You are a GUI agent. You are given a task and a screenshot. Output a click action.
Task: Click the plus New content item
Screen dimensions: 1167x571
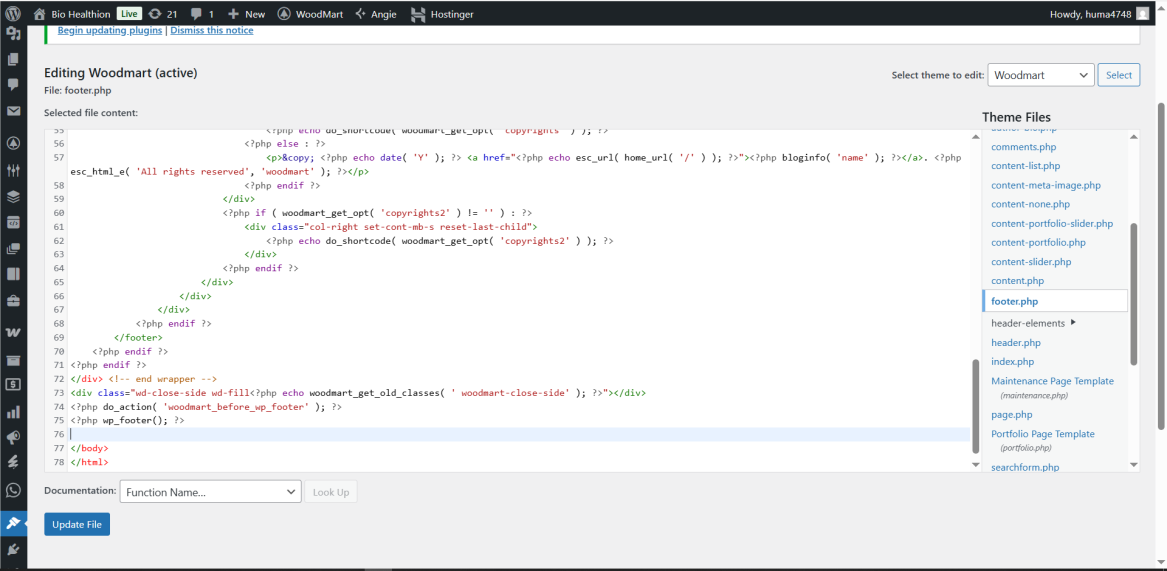(246, 13)
